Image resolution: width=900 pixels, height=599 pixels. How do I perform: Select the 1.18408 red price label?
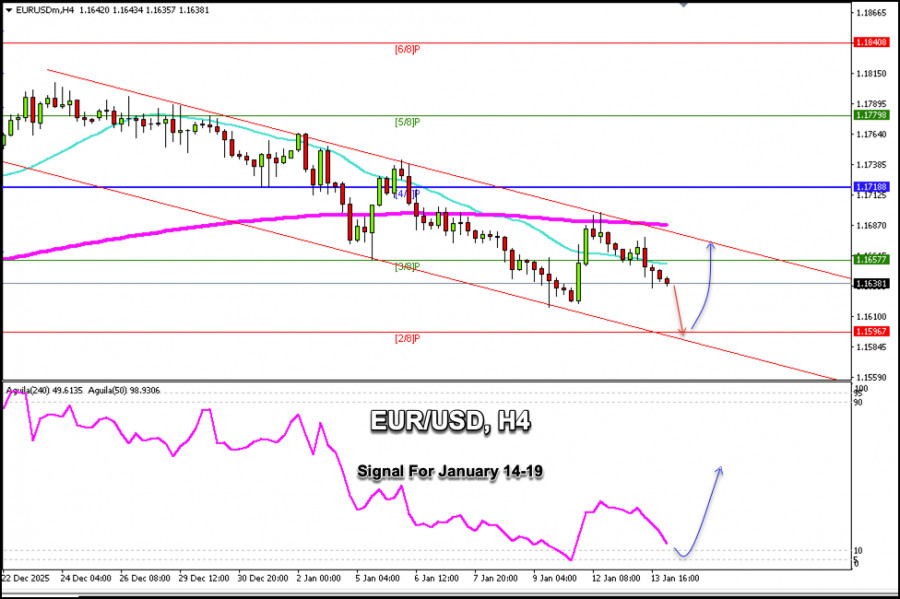[872, 42]
